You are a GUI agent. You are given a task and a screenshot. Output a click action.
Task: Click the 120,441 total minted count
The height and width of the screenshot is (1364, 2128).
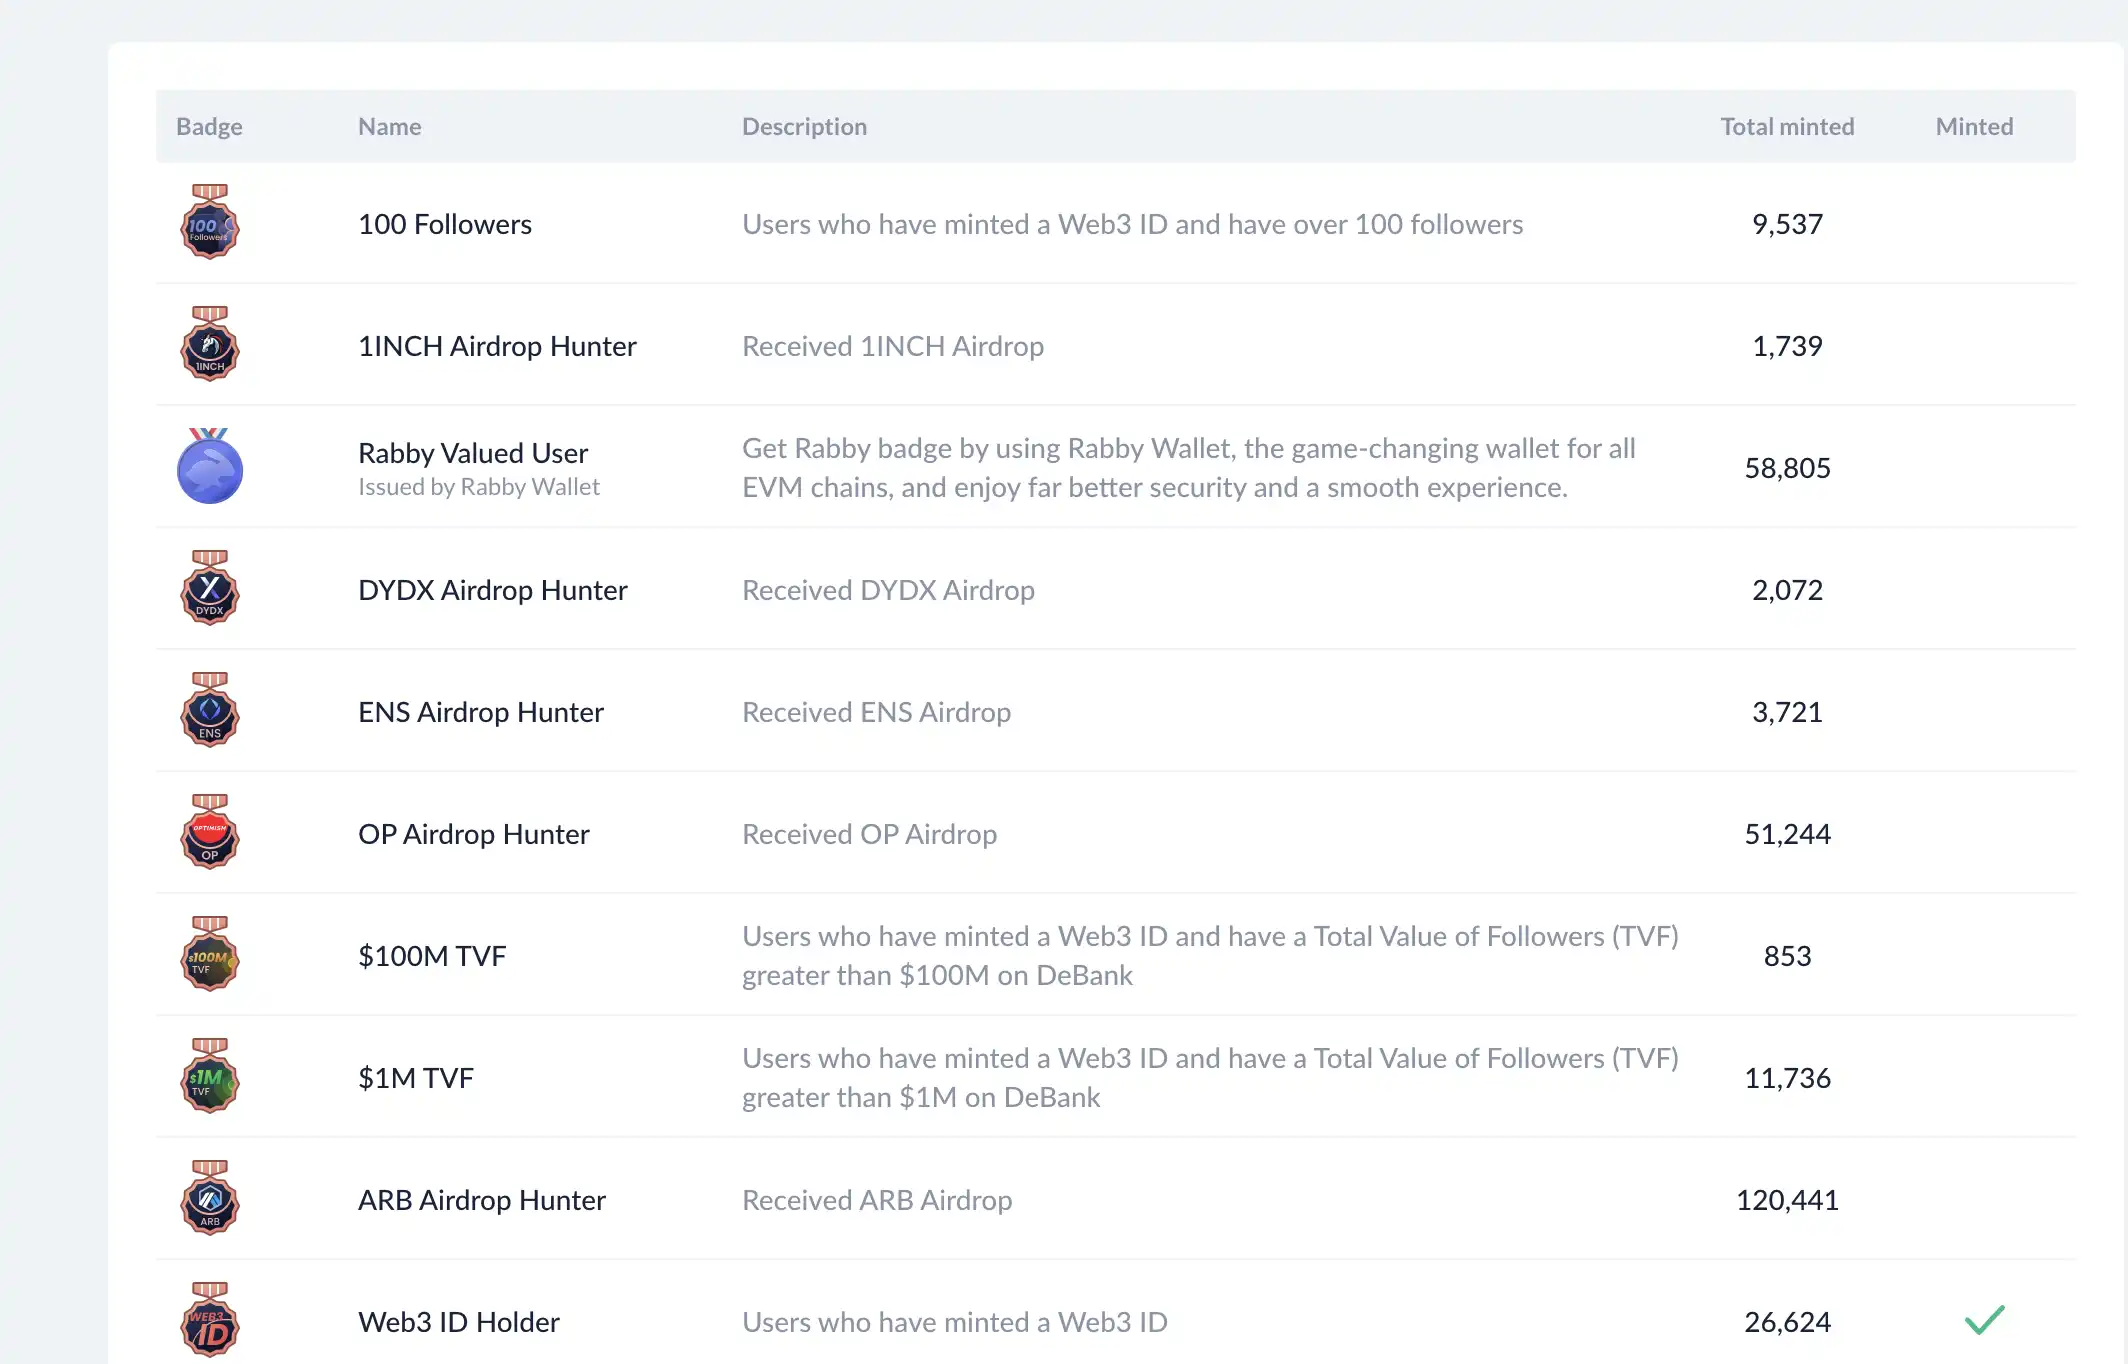coord(1786,1200)
